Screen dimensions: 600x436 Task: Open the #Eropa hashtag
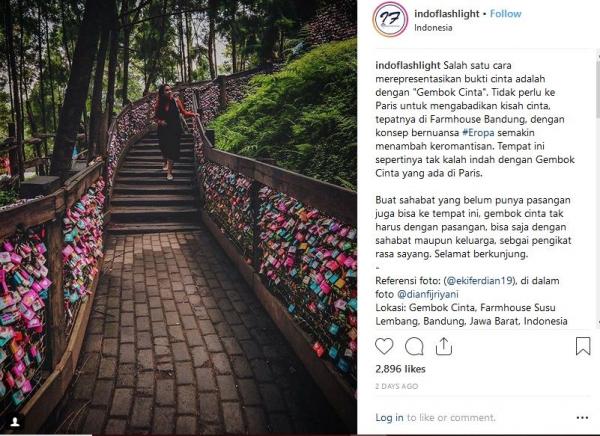(478, 133)
